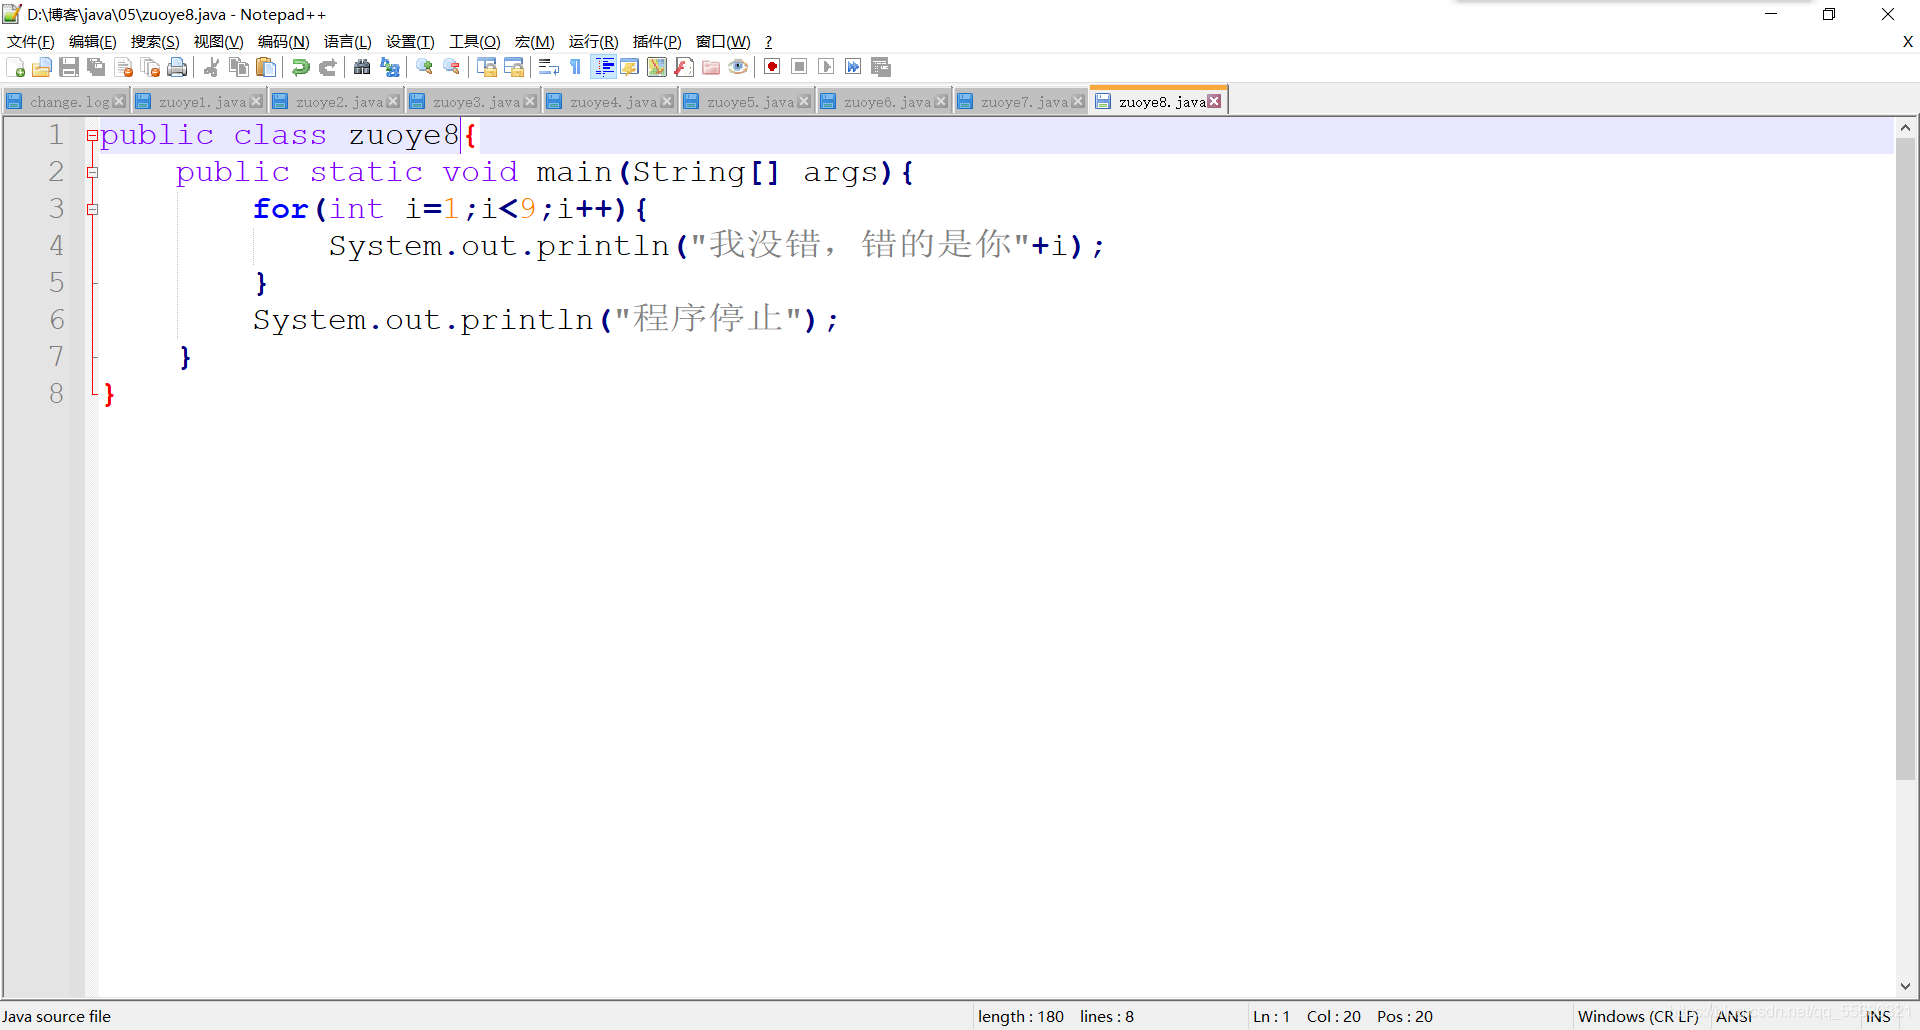Open the 视图(V) menu
The image size is (1920, 1030).
219,41
